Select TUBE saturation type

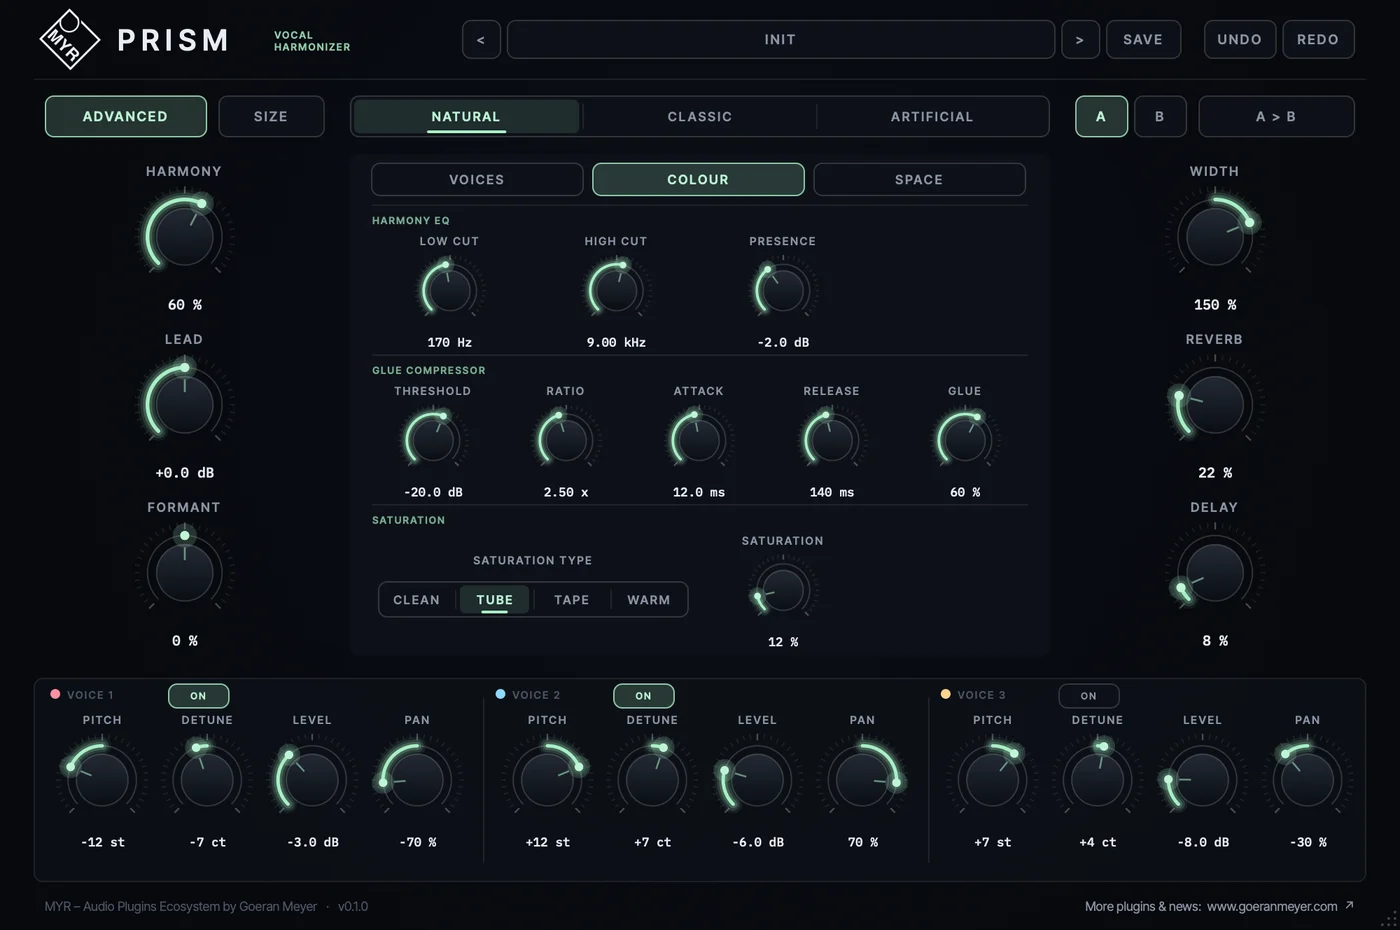point(495,600)
